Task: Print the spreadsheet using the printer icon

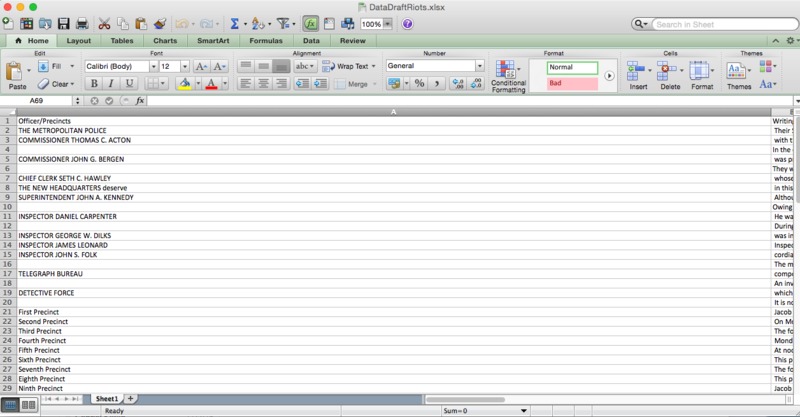Action: (82, 23)
